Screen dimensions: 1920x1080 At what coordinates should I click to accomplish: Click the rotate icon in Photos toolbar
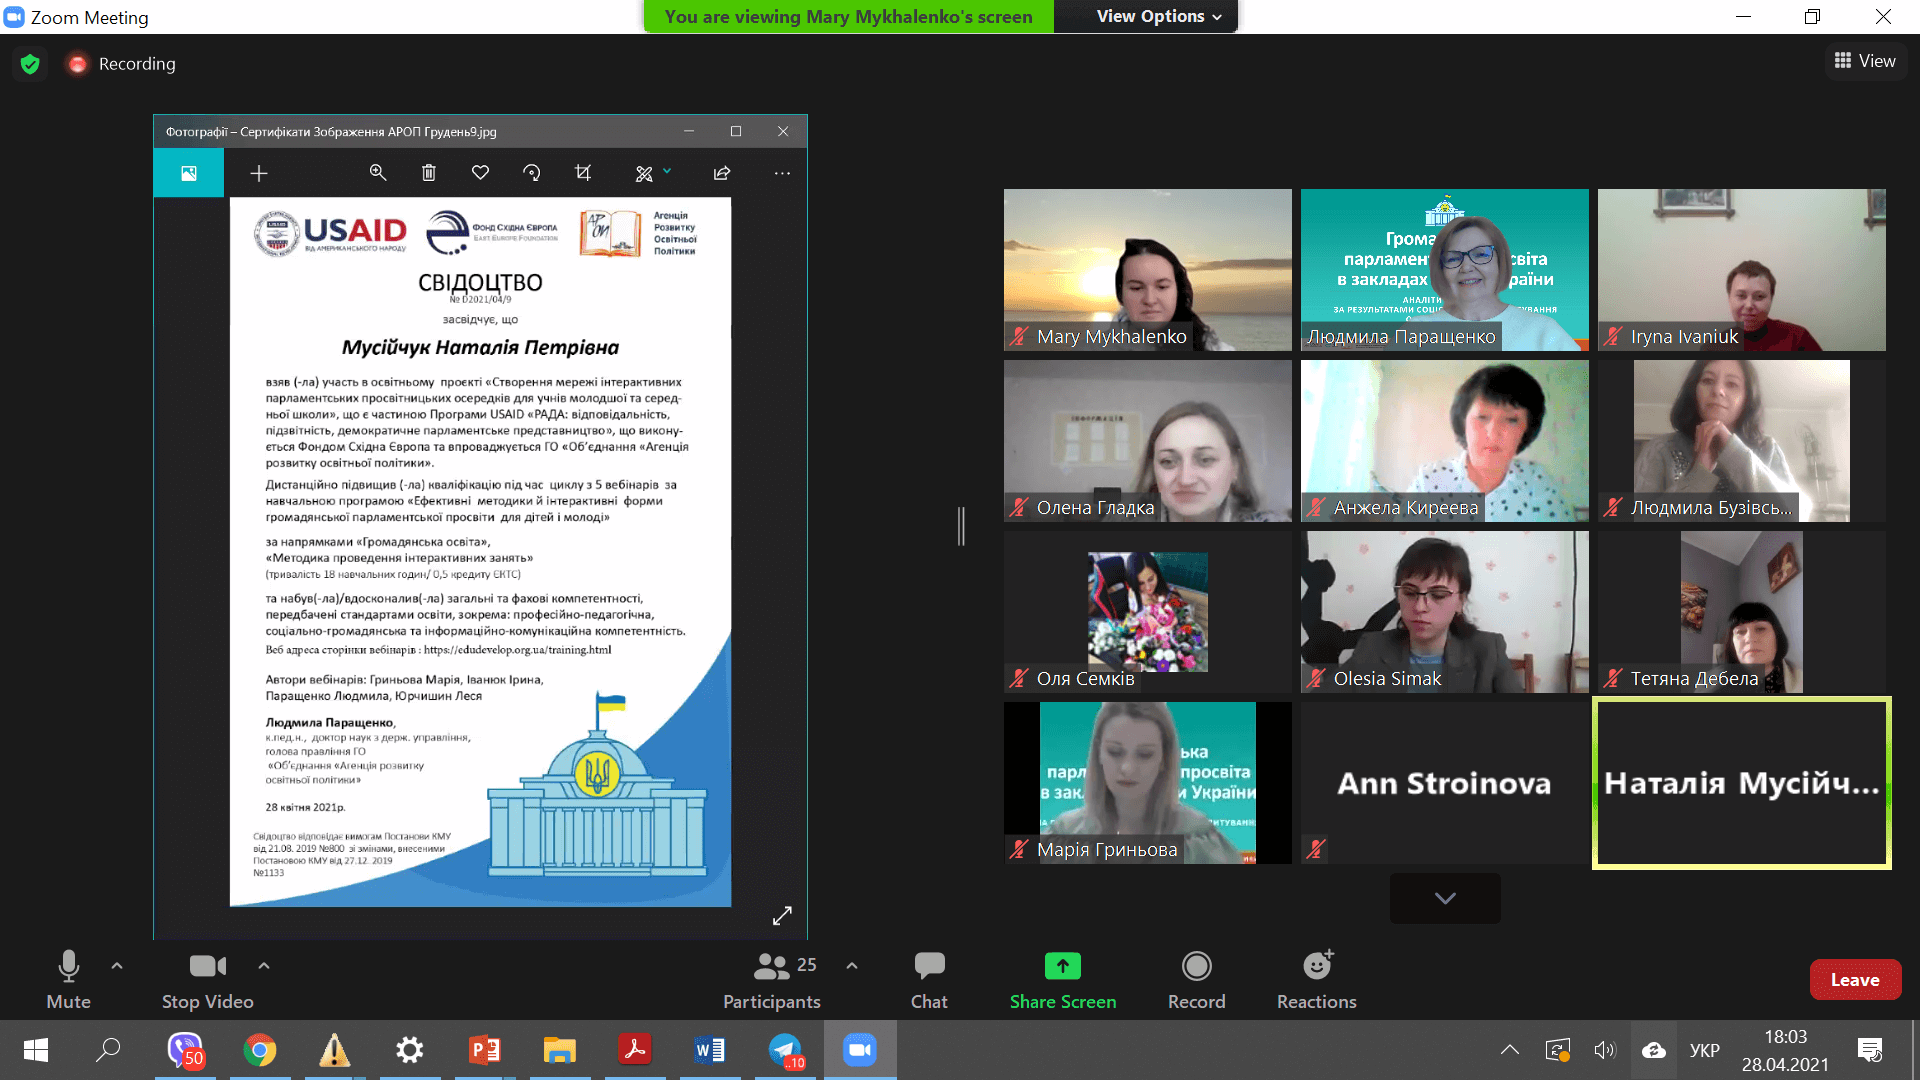tap(531, 173)
